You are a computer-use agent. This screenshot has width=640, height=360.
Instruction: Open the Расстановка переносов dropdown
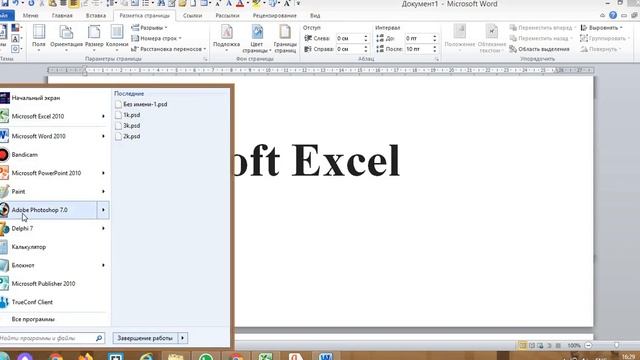169,49
